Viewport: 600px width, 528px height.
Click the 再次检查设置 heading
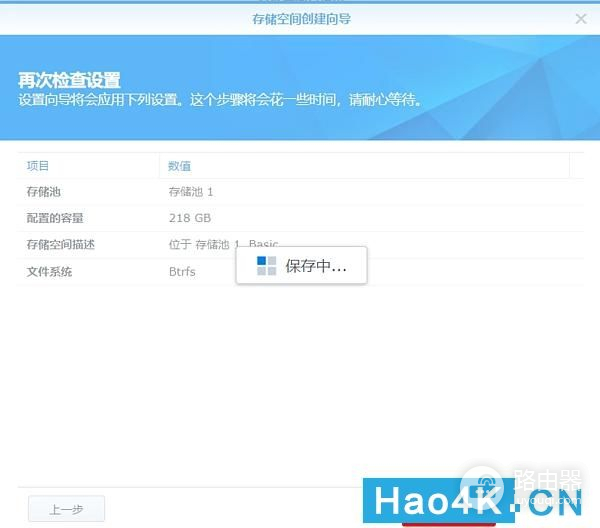pyautogui.click(x=69, y=79)
